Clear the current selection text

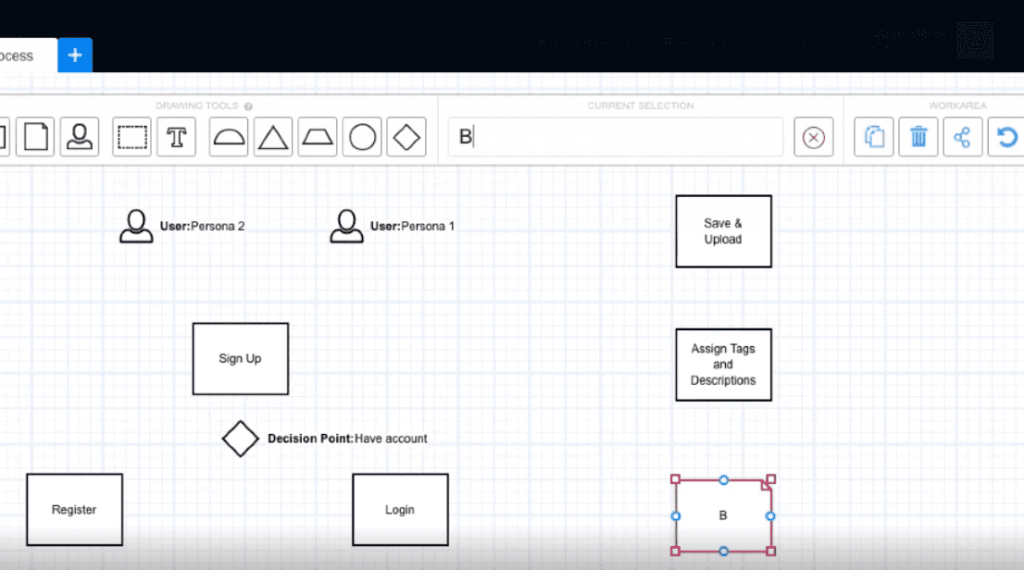coord(813,137)
